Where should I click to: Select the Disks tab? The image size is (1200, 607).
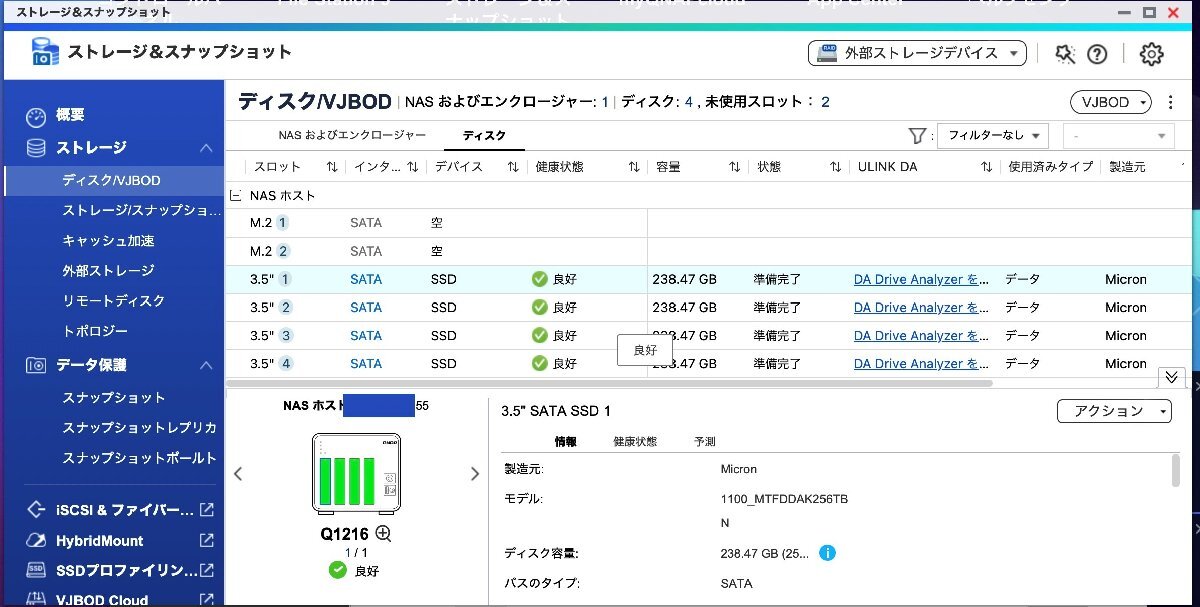click(x=484, y=135)
